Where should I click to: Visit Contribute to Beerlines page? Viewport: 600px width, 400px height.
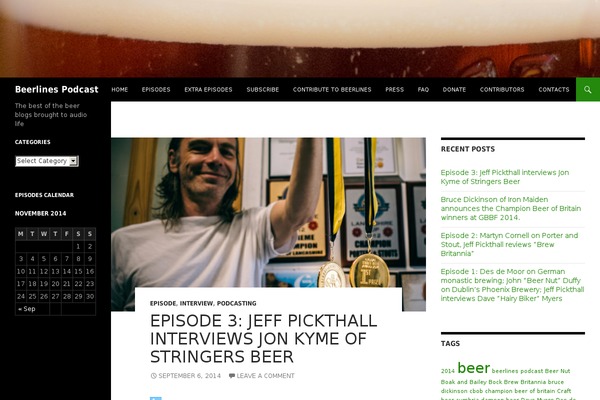332,90
